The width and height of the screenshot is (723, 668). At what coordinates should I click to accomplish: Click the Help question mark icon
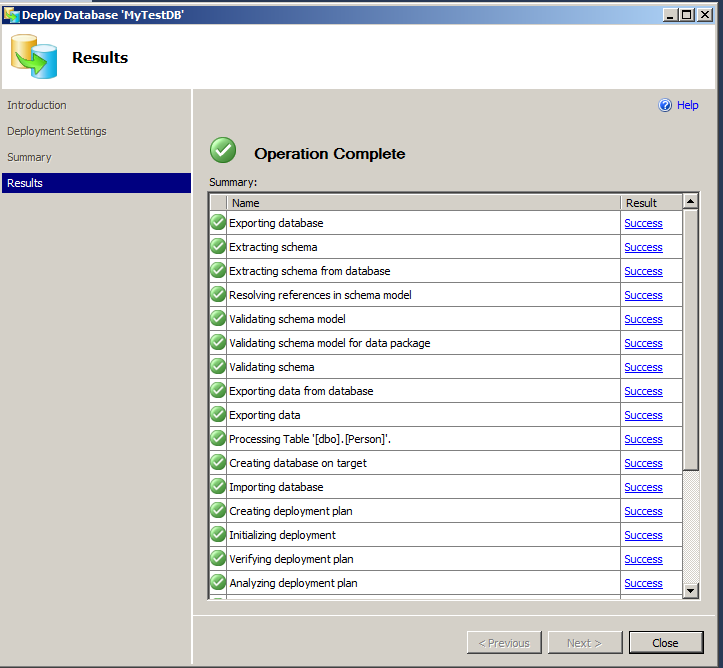(665, 105)
